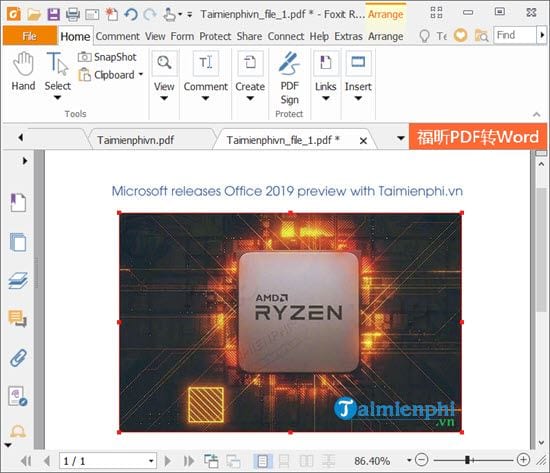The image size is (550, 473).
Task: Switch to the Taimienphivn.pdf document tab
Action: click(x=135, y=140)
